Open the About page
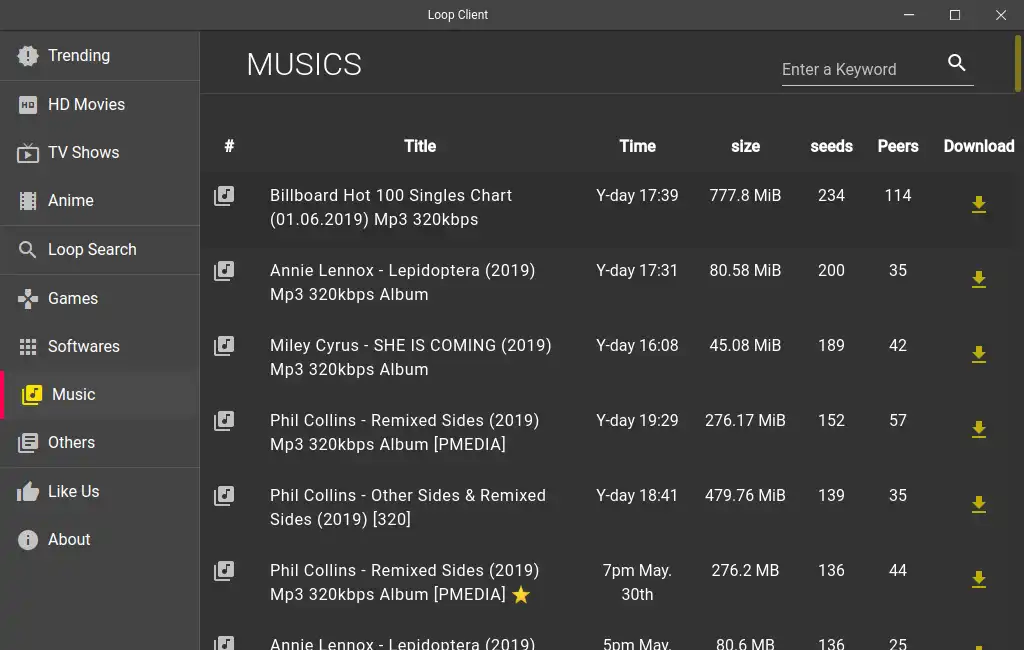This screenshot has width=1024, height=650. 69,539
